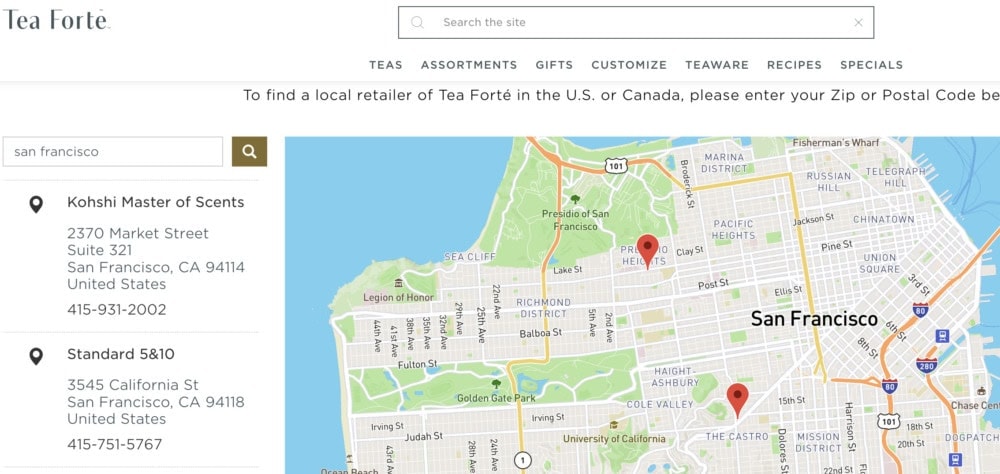Go to the RECIPES page

click(795, 65)
